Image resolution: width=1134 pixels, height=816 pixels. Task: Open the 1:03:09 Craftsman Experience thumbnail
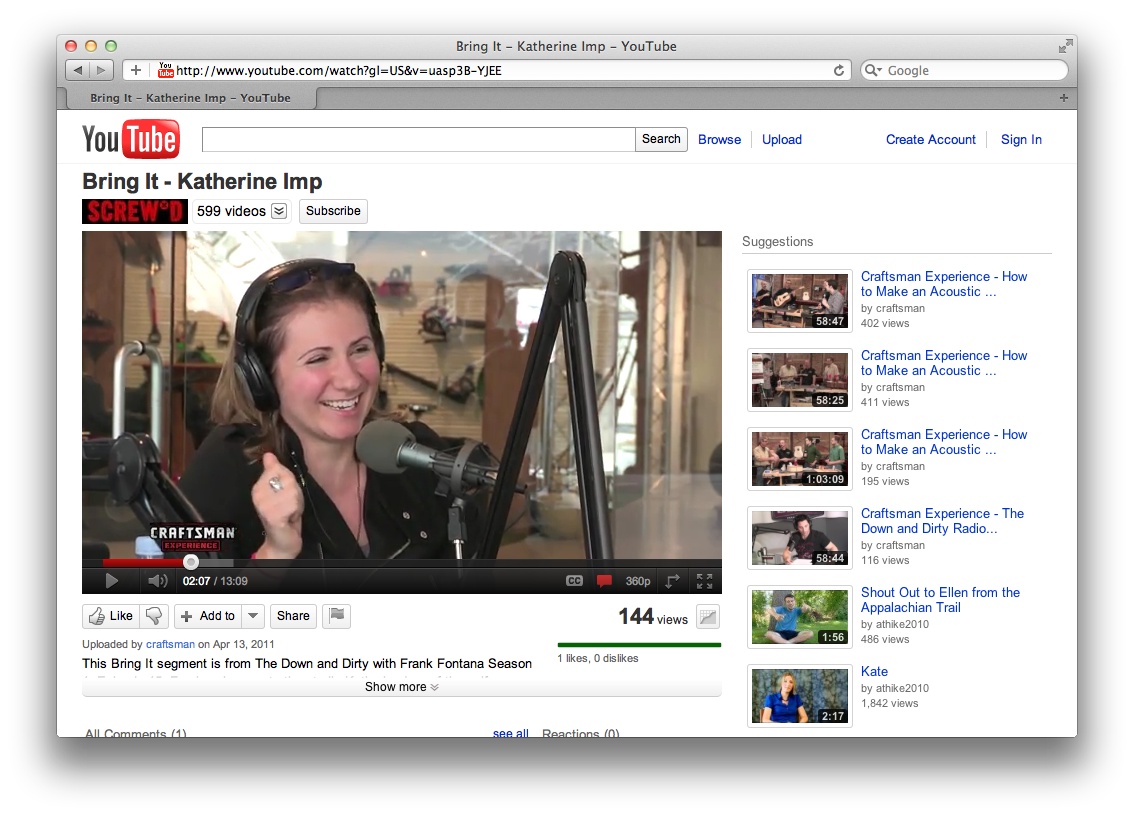[x=800, y=459]
